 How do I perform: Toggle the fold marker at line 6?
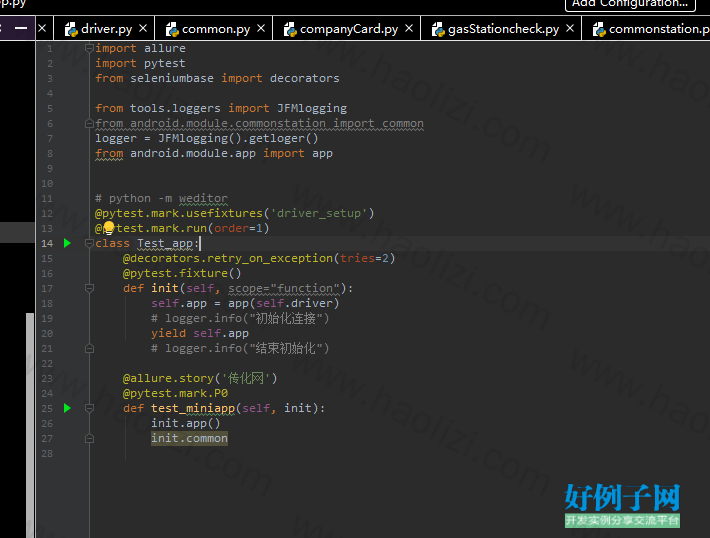(89, 123)
